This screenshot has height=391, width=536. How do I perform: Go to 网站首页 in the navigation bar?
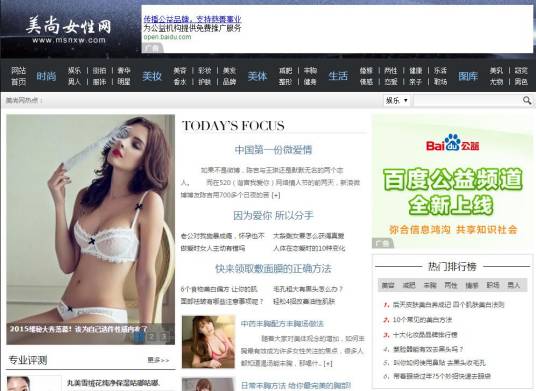(18, 76)
